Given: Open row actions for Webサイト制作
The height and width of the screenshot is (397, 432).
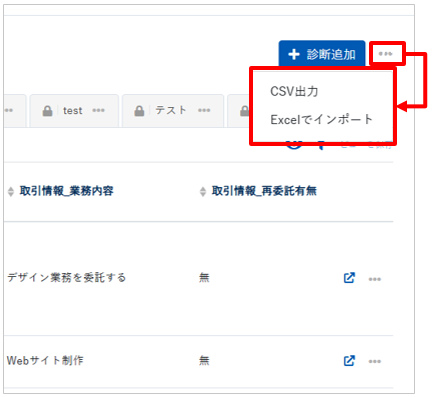Looking at the screenshot, I should coord(375,361).
